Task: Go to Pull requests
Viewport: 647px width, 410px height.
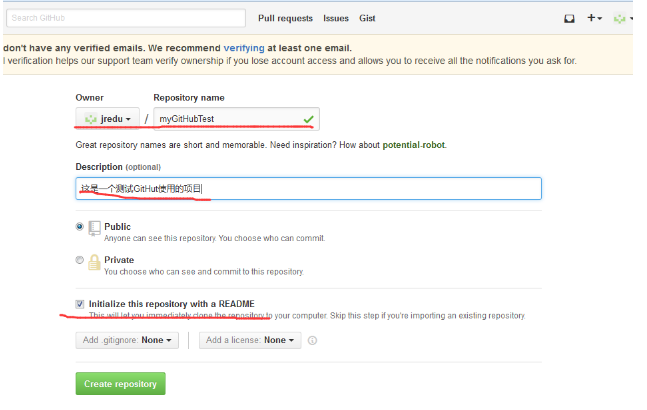Action: (285, 19)
